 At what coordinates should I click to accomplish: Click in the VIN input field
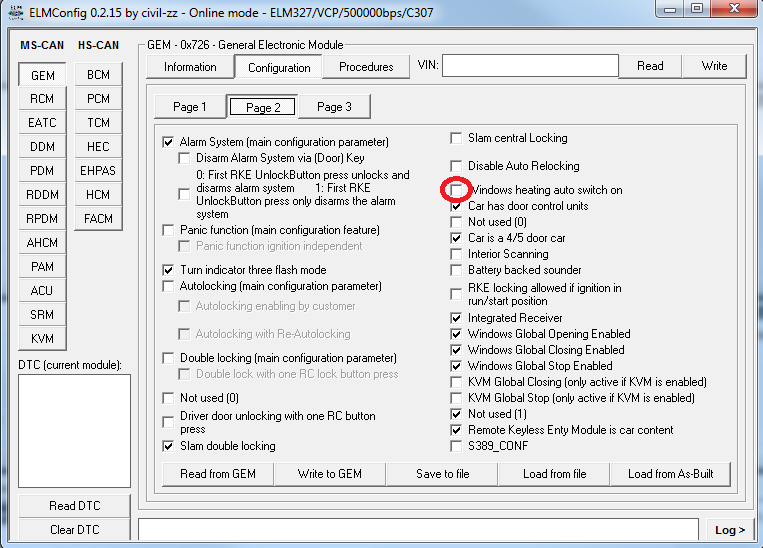point(530,66)
